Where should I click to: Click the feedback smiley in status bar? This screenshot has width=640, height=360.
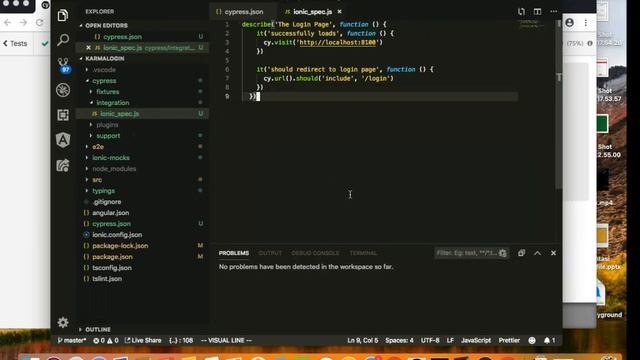point(532,340)
